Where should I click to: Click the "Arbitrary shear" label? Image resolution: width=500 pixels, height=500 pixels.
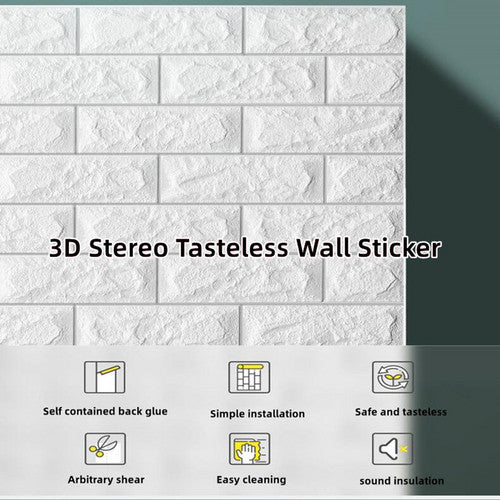pyautogui.click(x=106, y=480)
